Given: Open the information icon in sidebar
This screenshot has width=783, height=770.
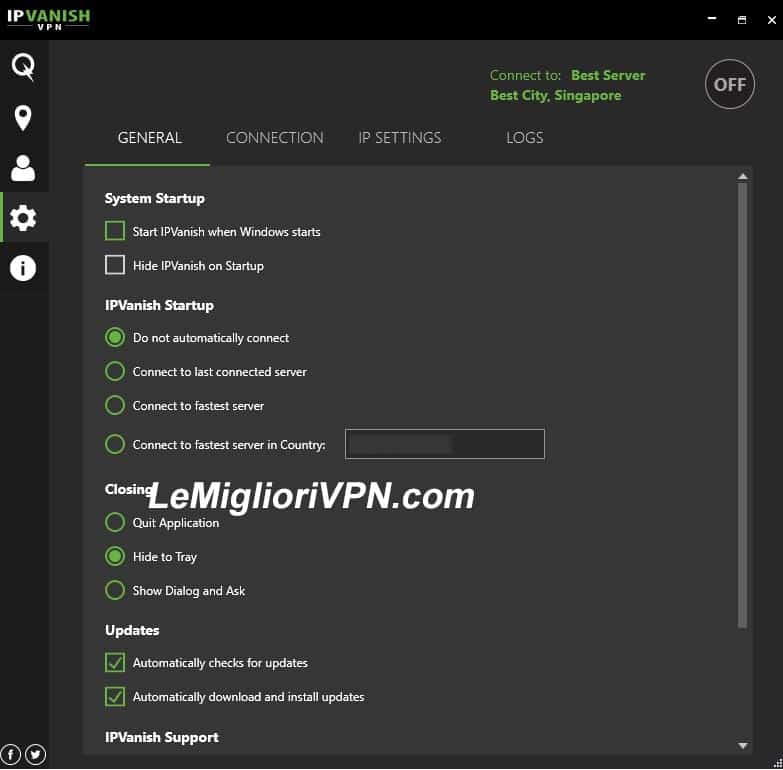Looking at the screenshot, I should click(23, 268).
